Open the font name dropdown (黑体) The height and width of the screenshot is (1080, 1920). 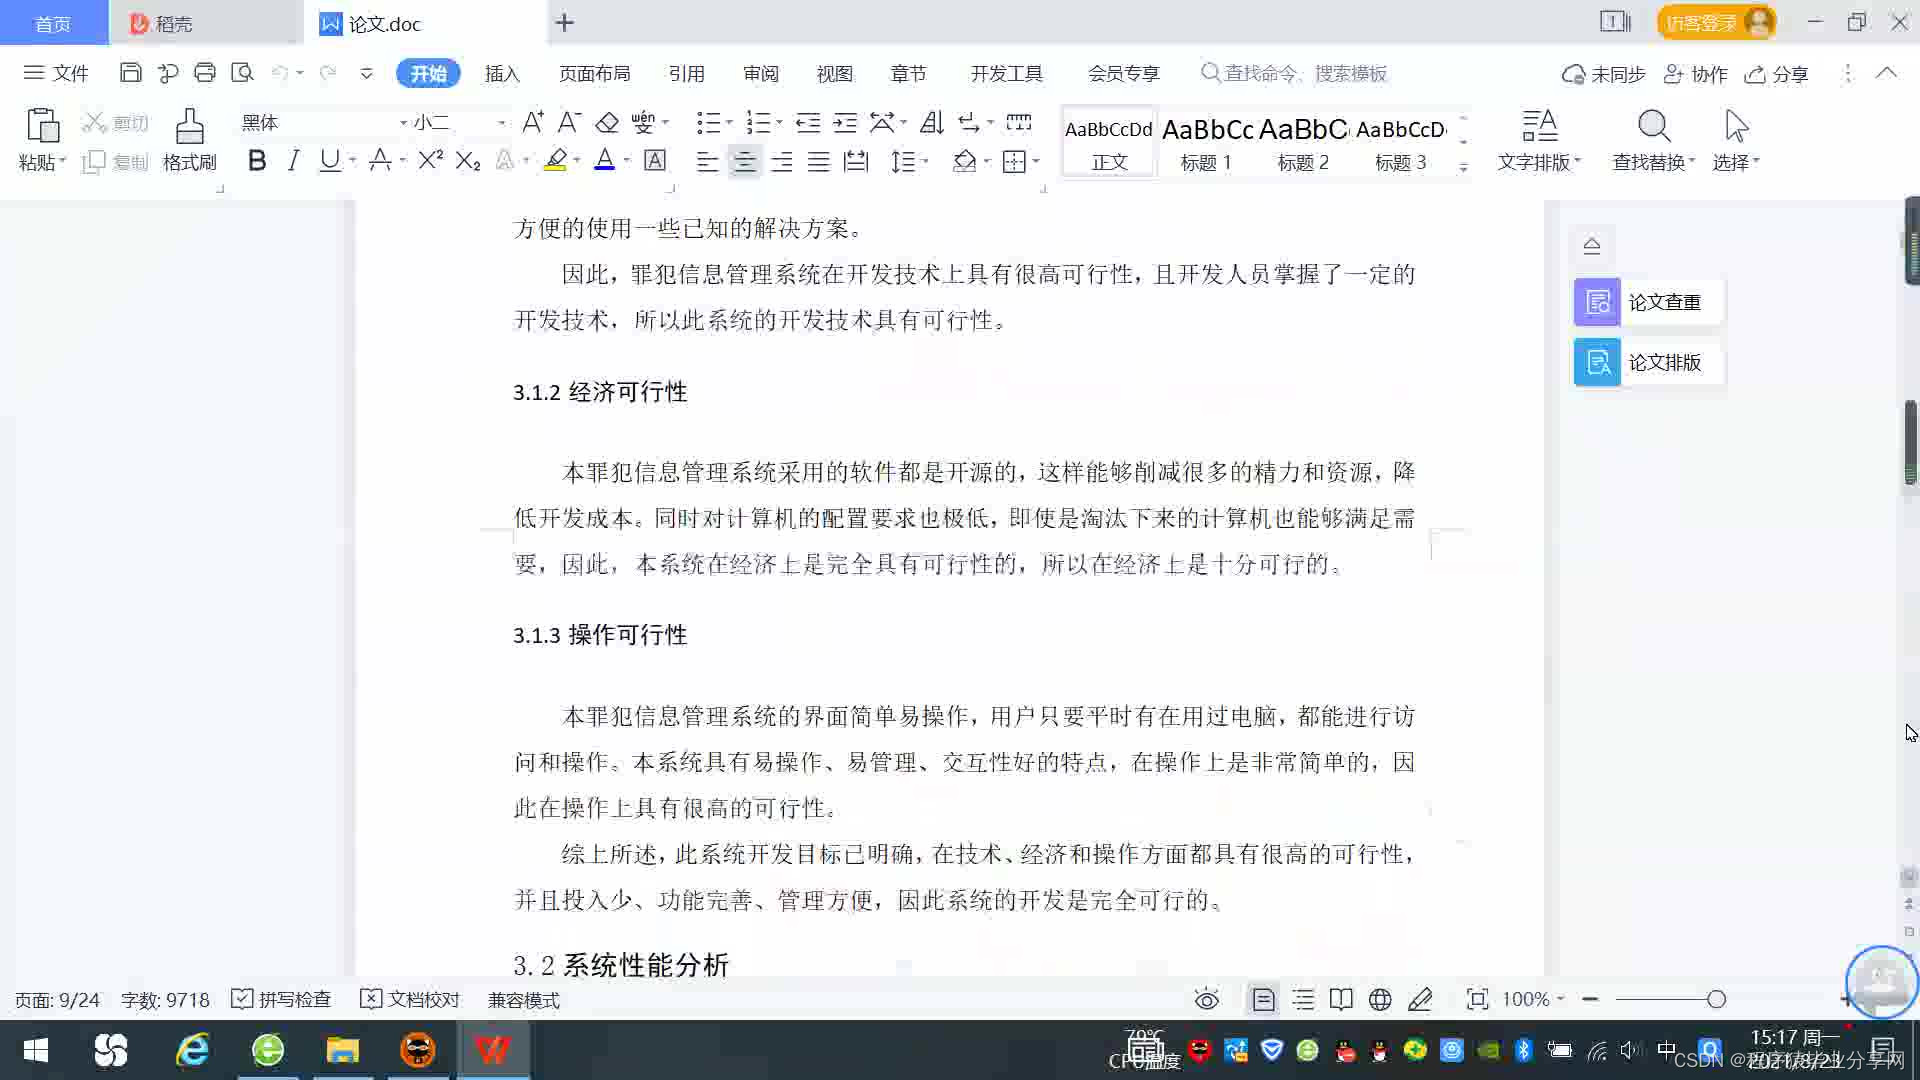(403, 123)
